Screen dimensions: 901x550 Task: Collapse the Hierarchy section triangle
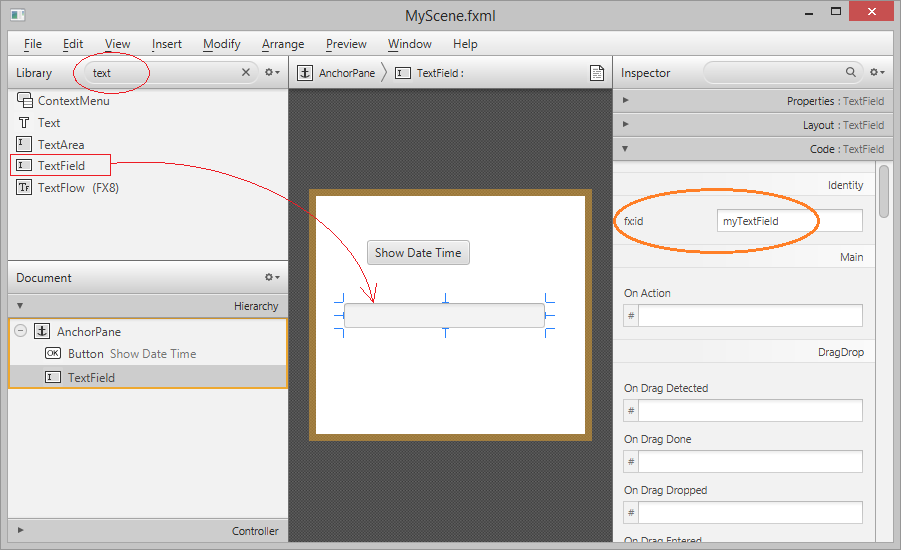pyautogui.click(x=20, y=306)
